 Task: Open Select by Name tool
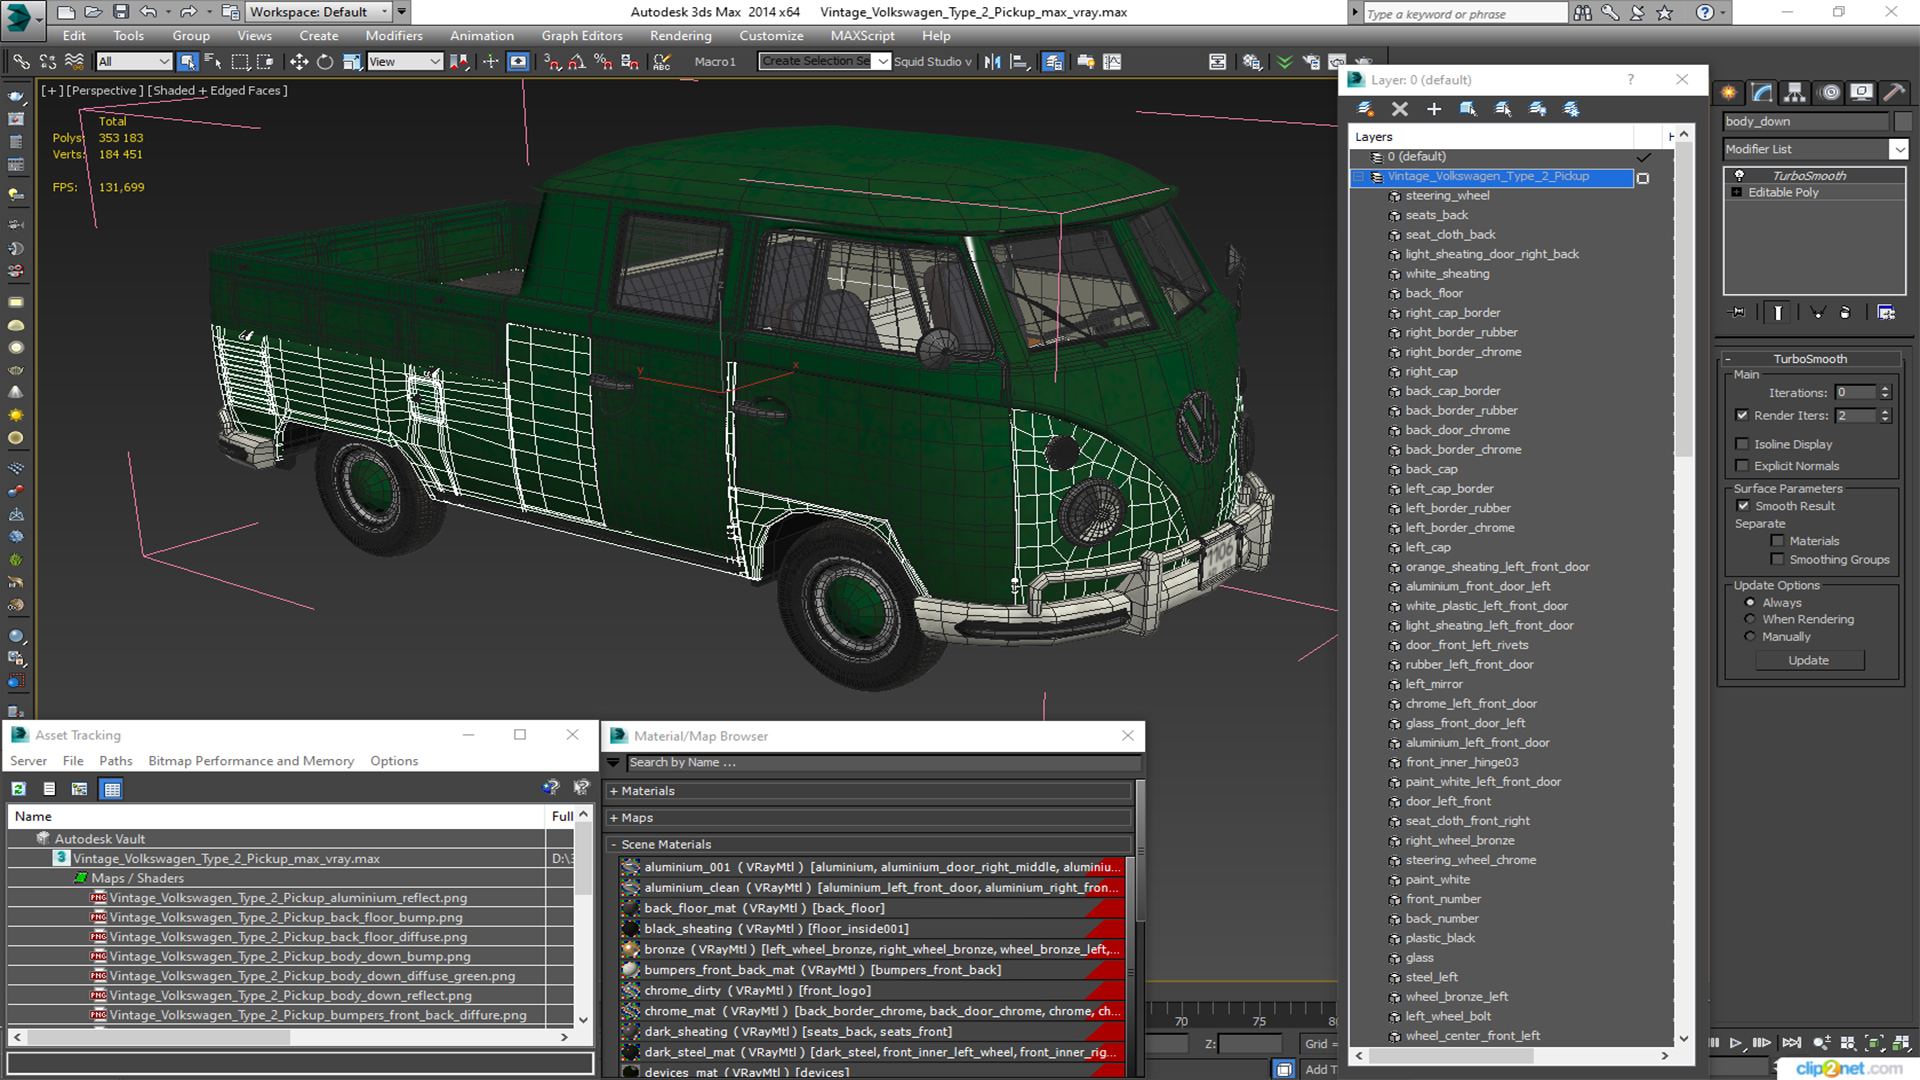click(x=213, y=62)
